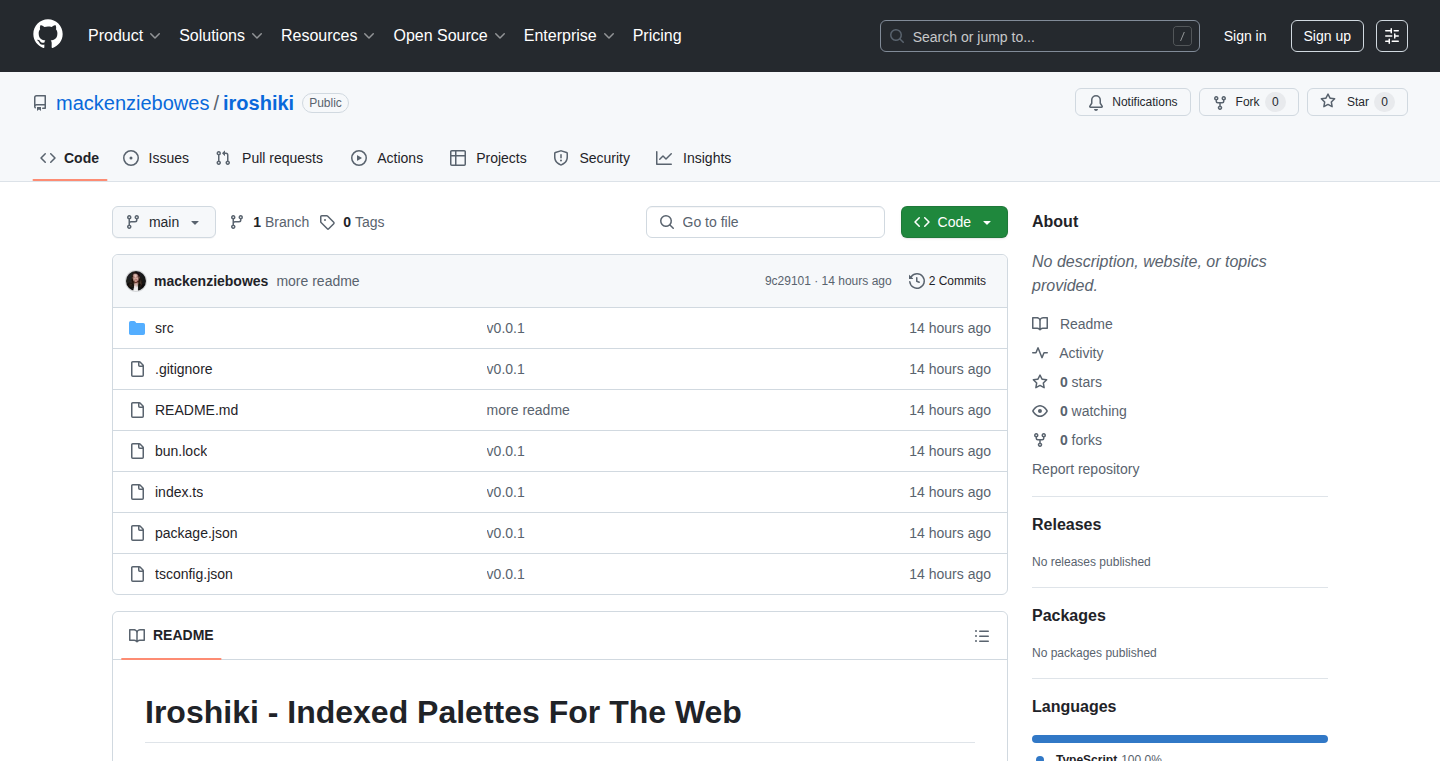
Task: Click the Packages heading link
Action: (1069, 616)
